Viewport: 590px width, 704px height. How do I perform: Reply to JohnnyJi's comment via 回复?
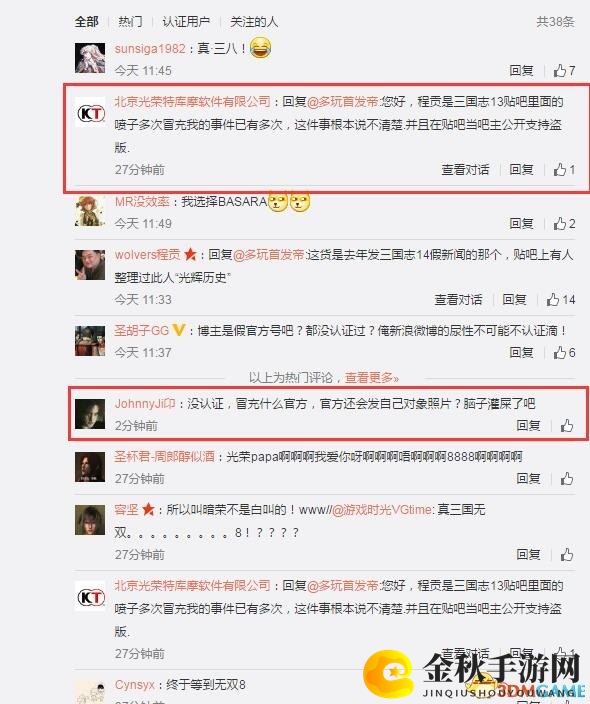coord(528,425)
